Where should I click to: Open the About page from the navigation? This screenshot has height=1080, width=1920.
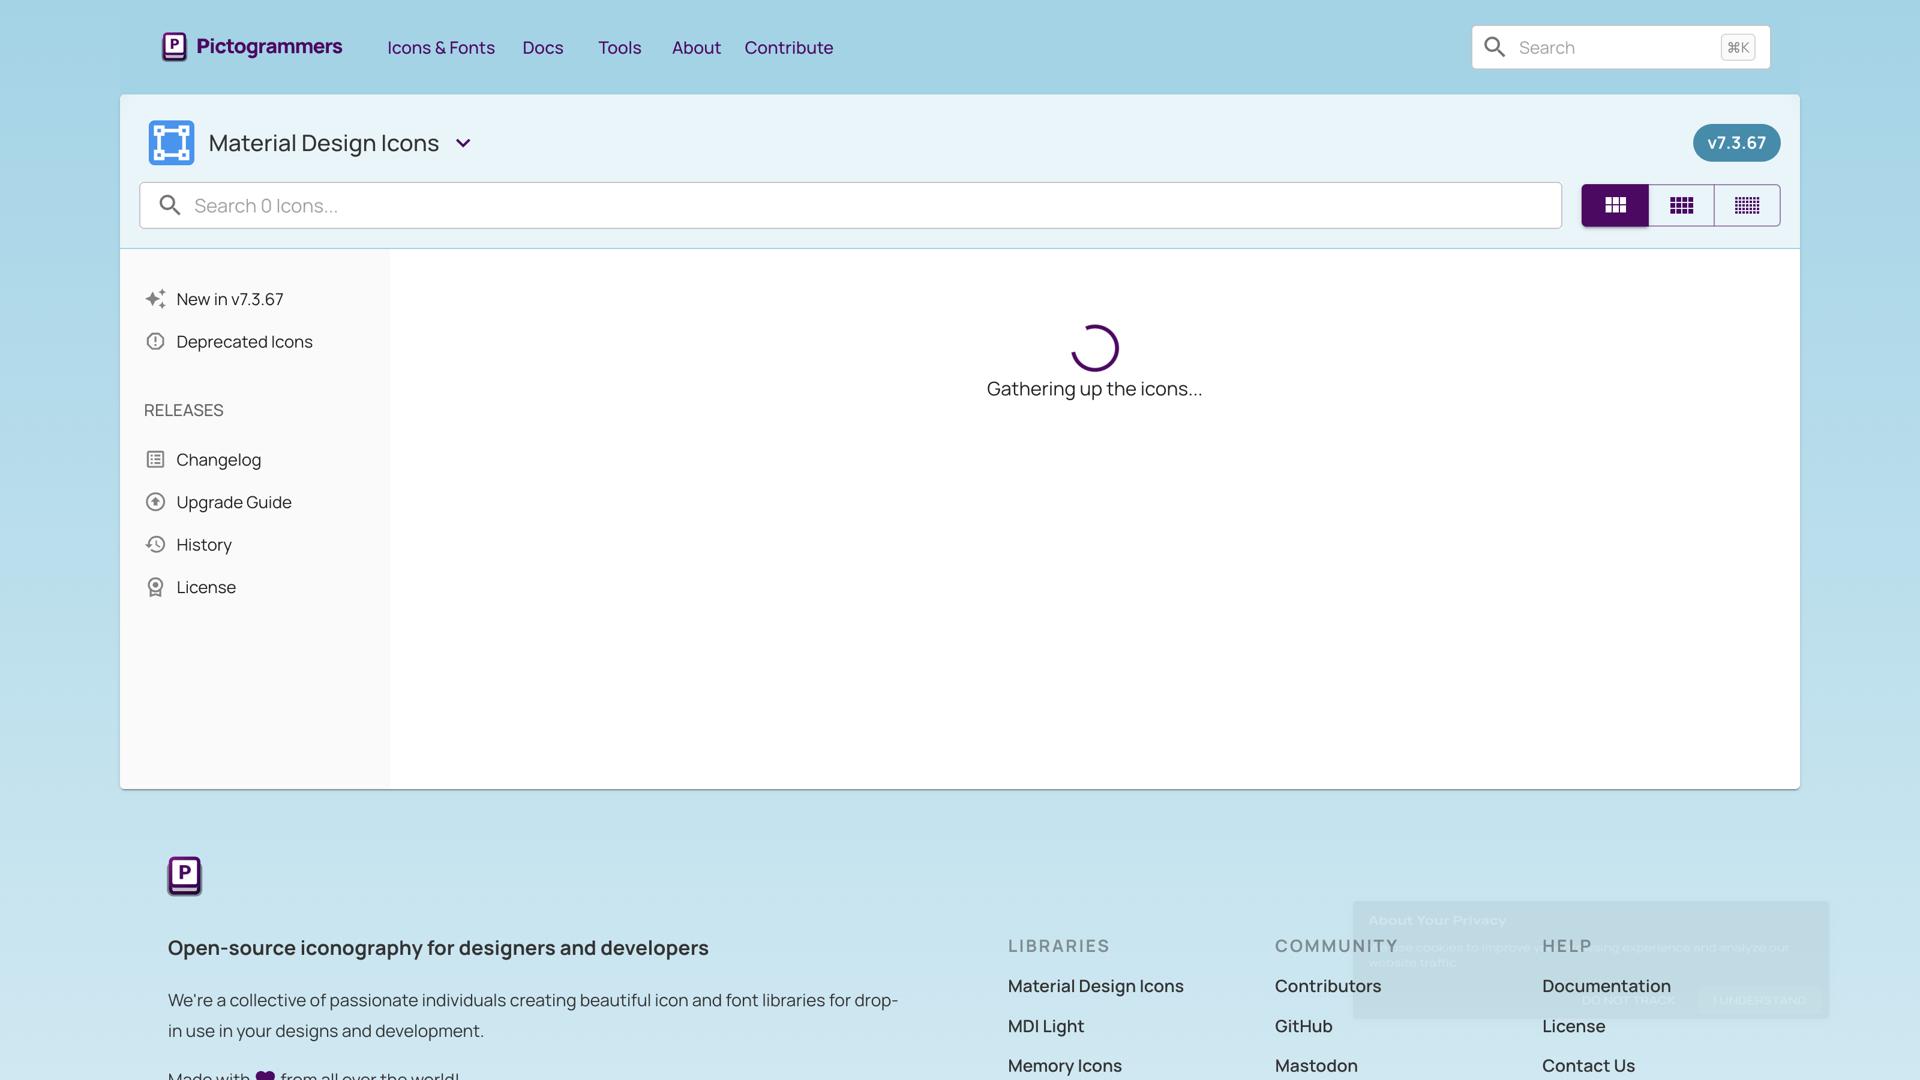(696, 47)
